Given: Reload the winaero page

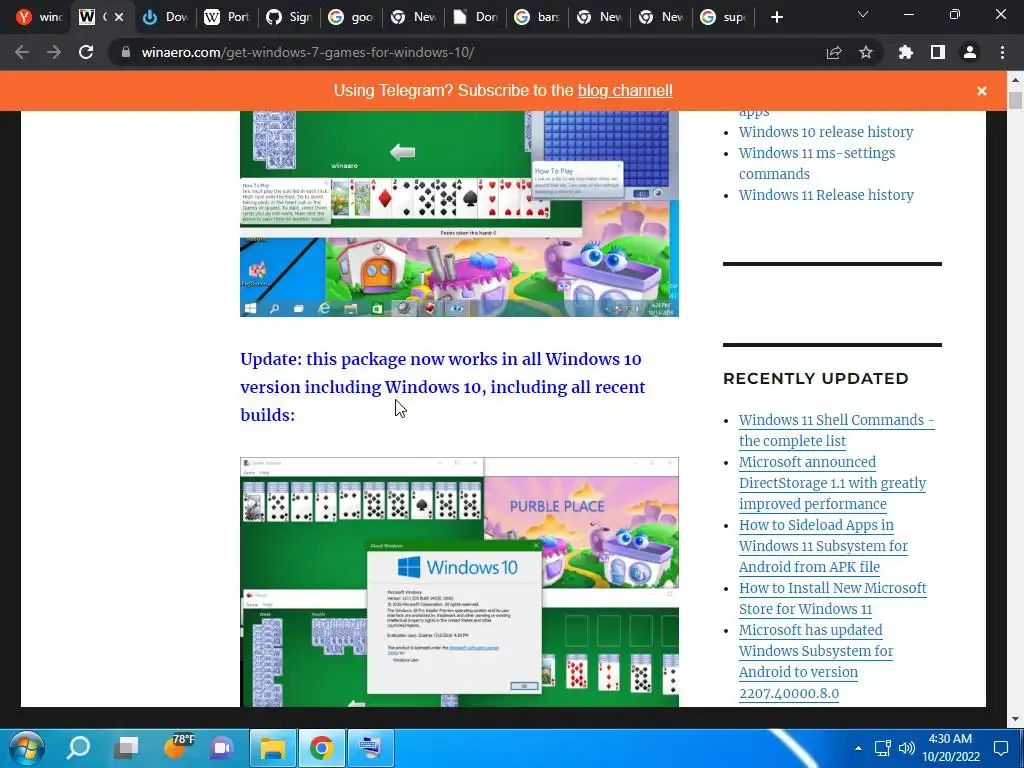Looking at the screenshot, I should pos(86,52).
